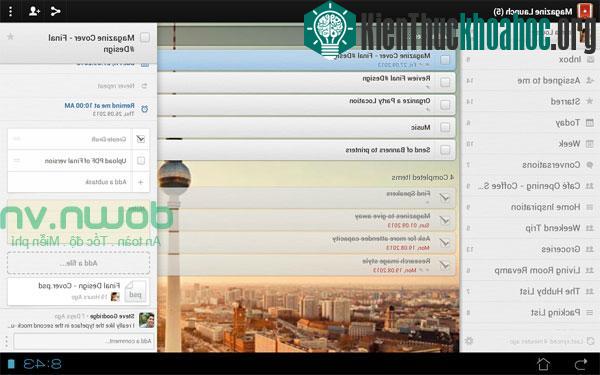The height and width of the screenshot is (375, 600).
Task: Open the settings gear in the sidebar footer
Action: point(469,341)
